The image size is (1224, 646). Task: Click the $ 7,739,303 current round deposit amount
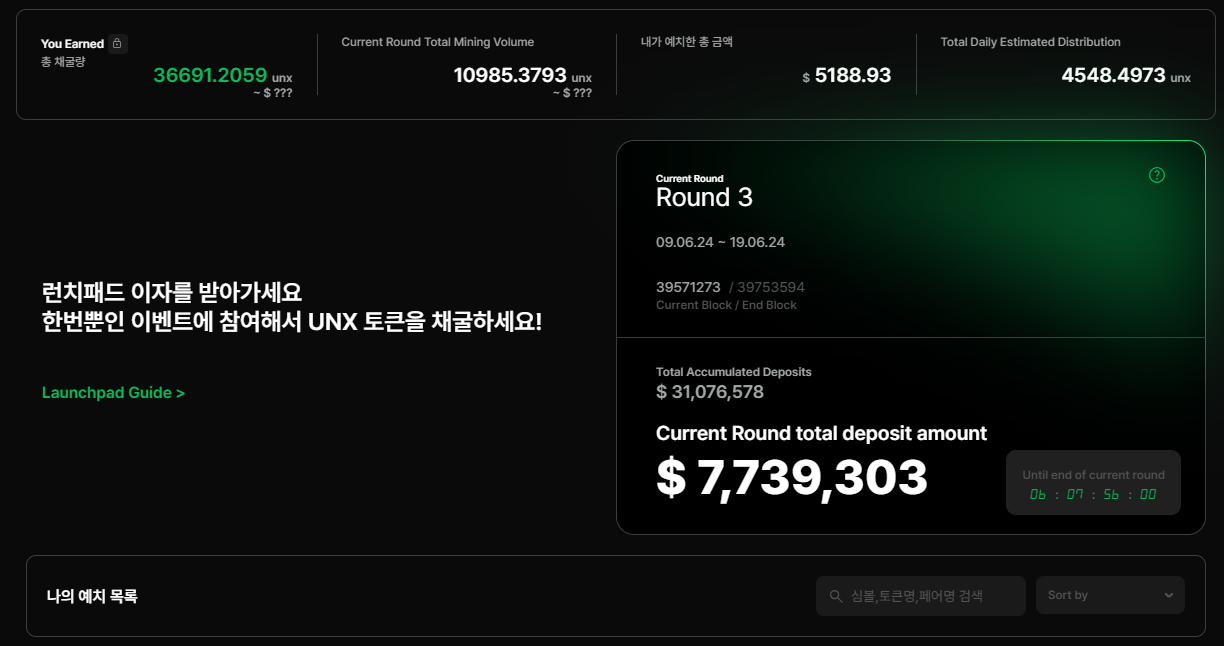pos(792,478)
